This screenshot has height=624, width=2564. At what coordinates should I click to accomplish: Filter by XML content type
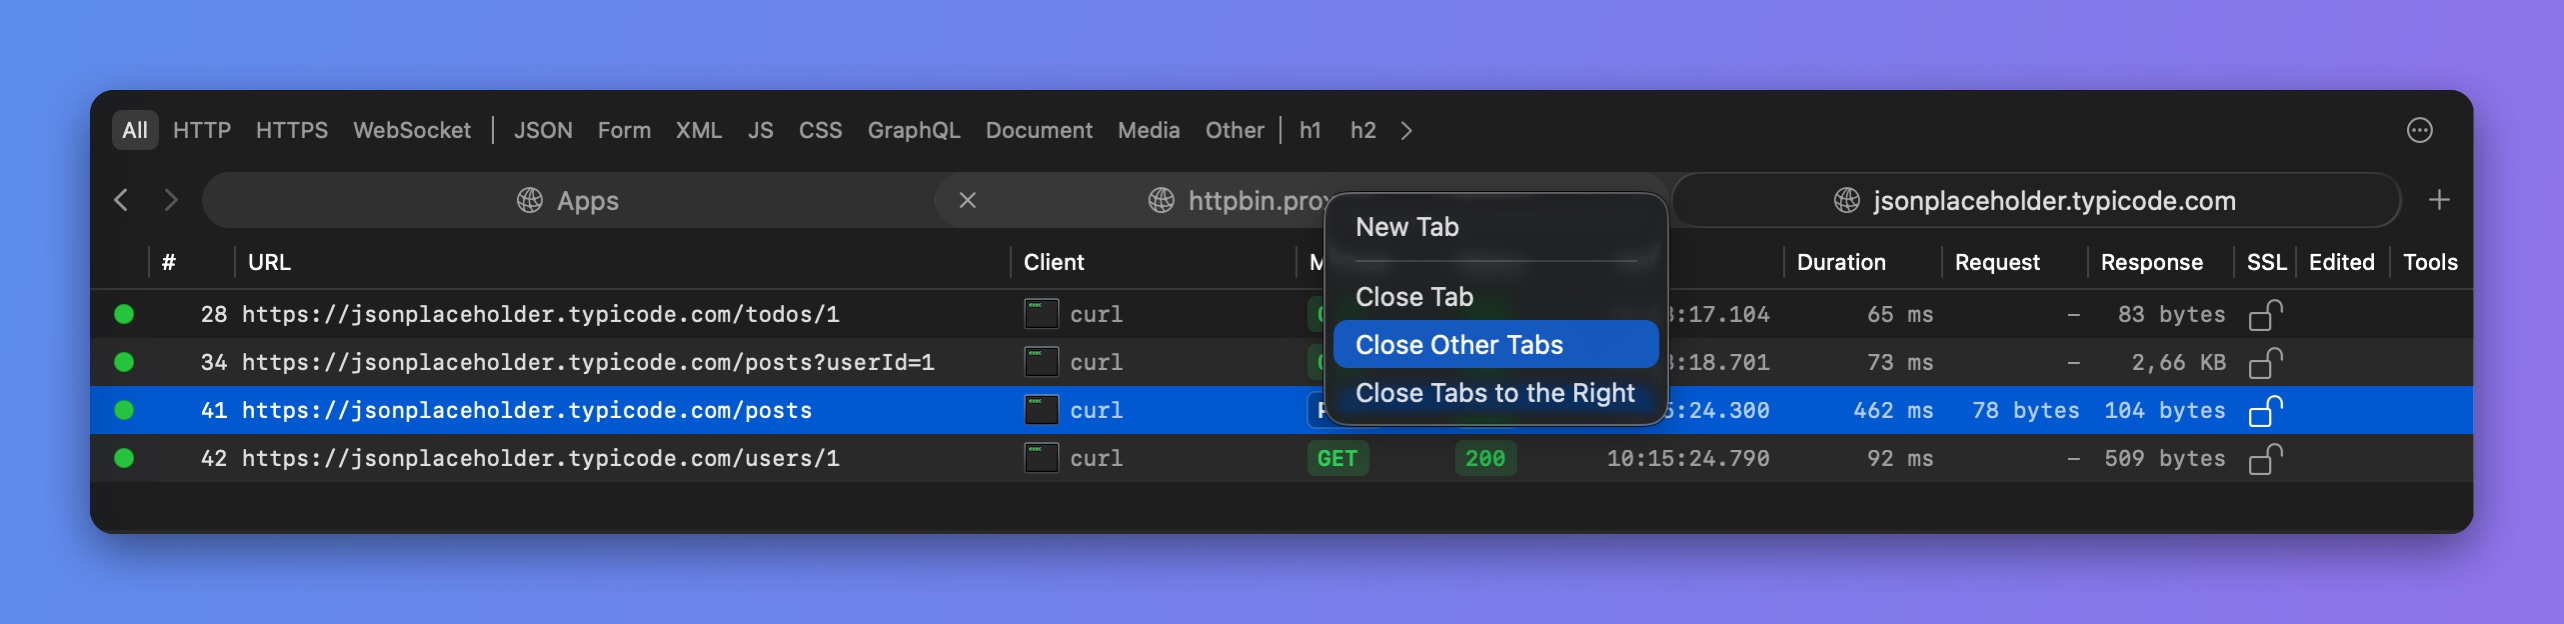coord(699,130)
